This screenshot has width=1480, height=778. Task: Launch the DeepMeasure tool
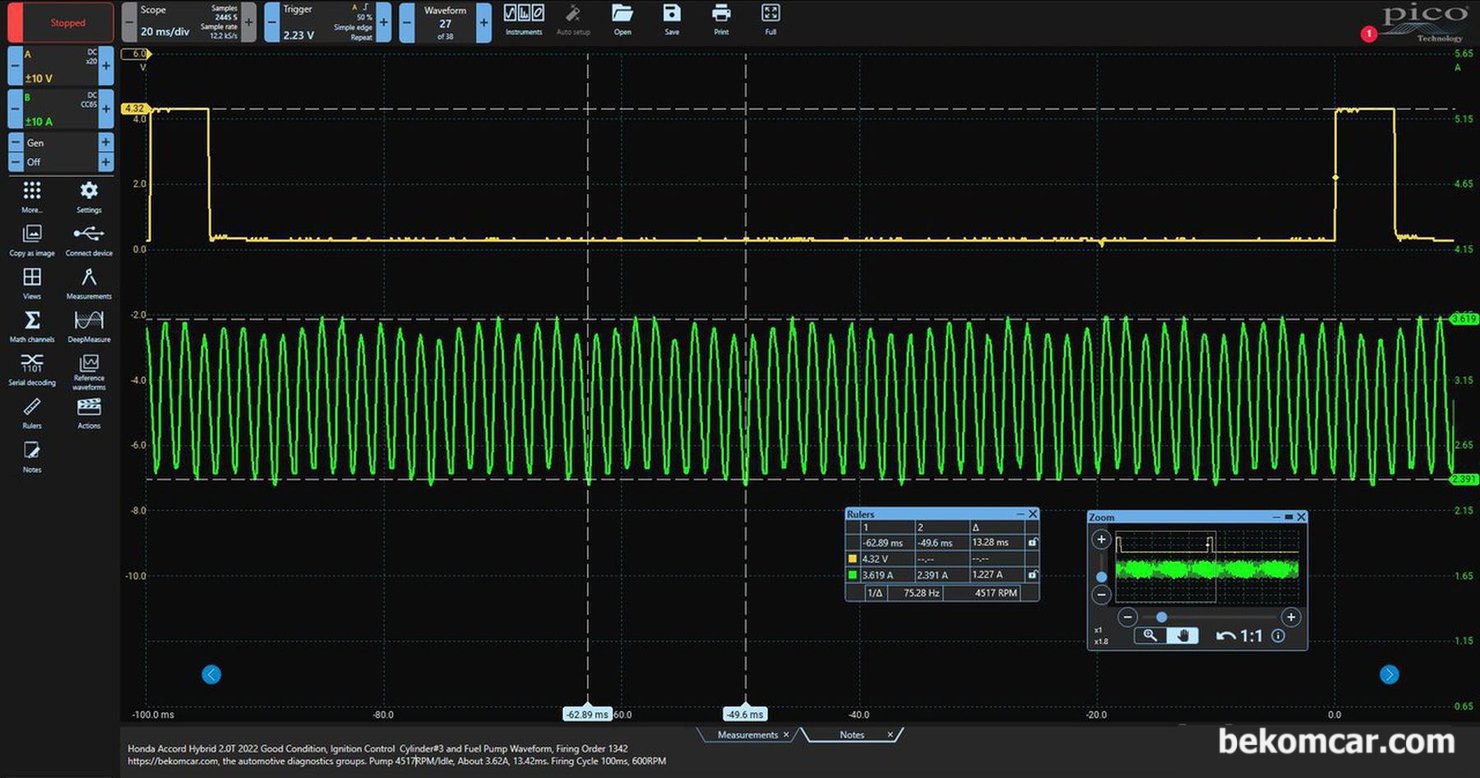(x=89, y=325)
